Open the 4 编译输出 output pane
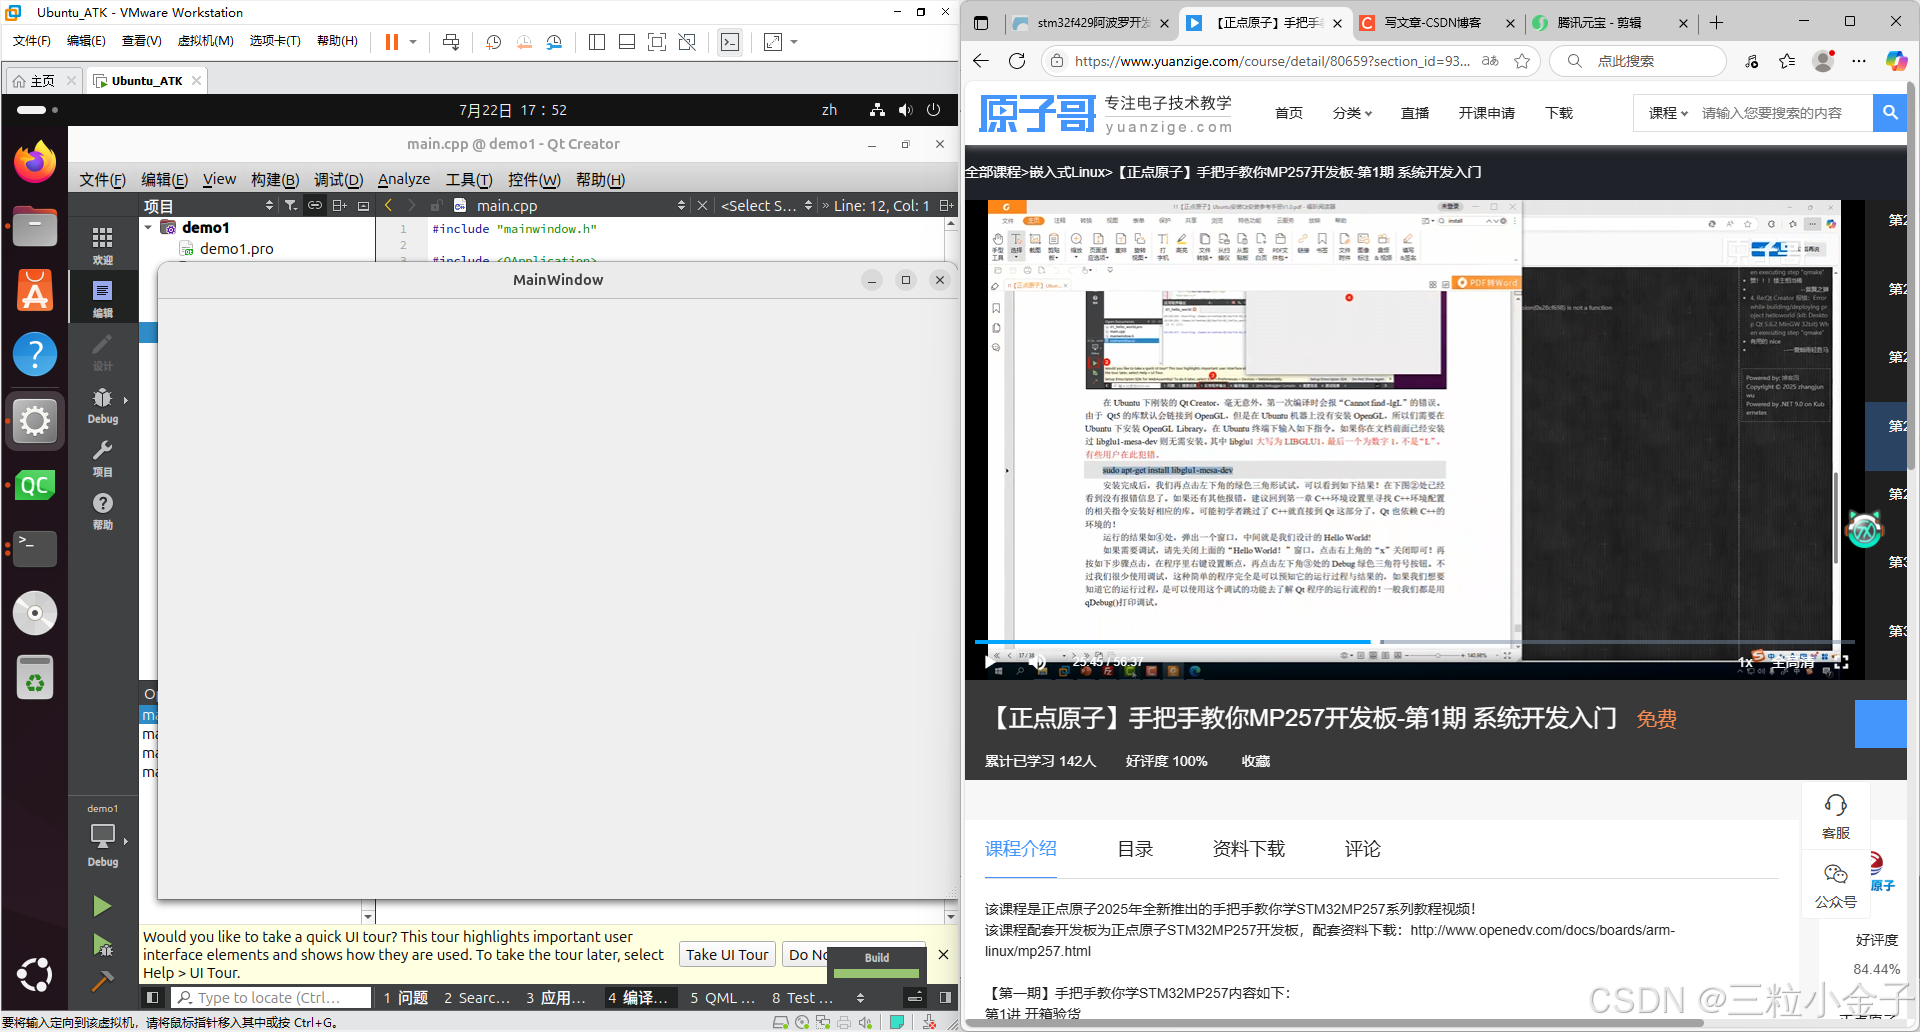The width and height of the screenshot is (1920, 1032). (637, 997)
